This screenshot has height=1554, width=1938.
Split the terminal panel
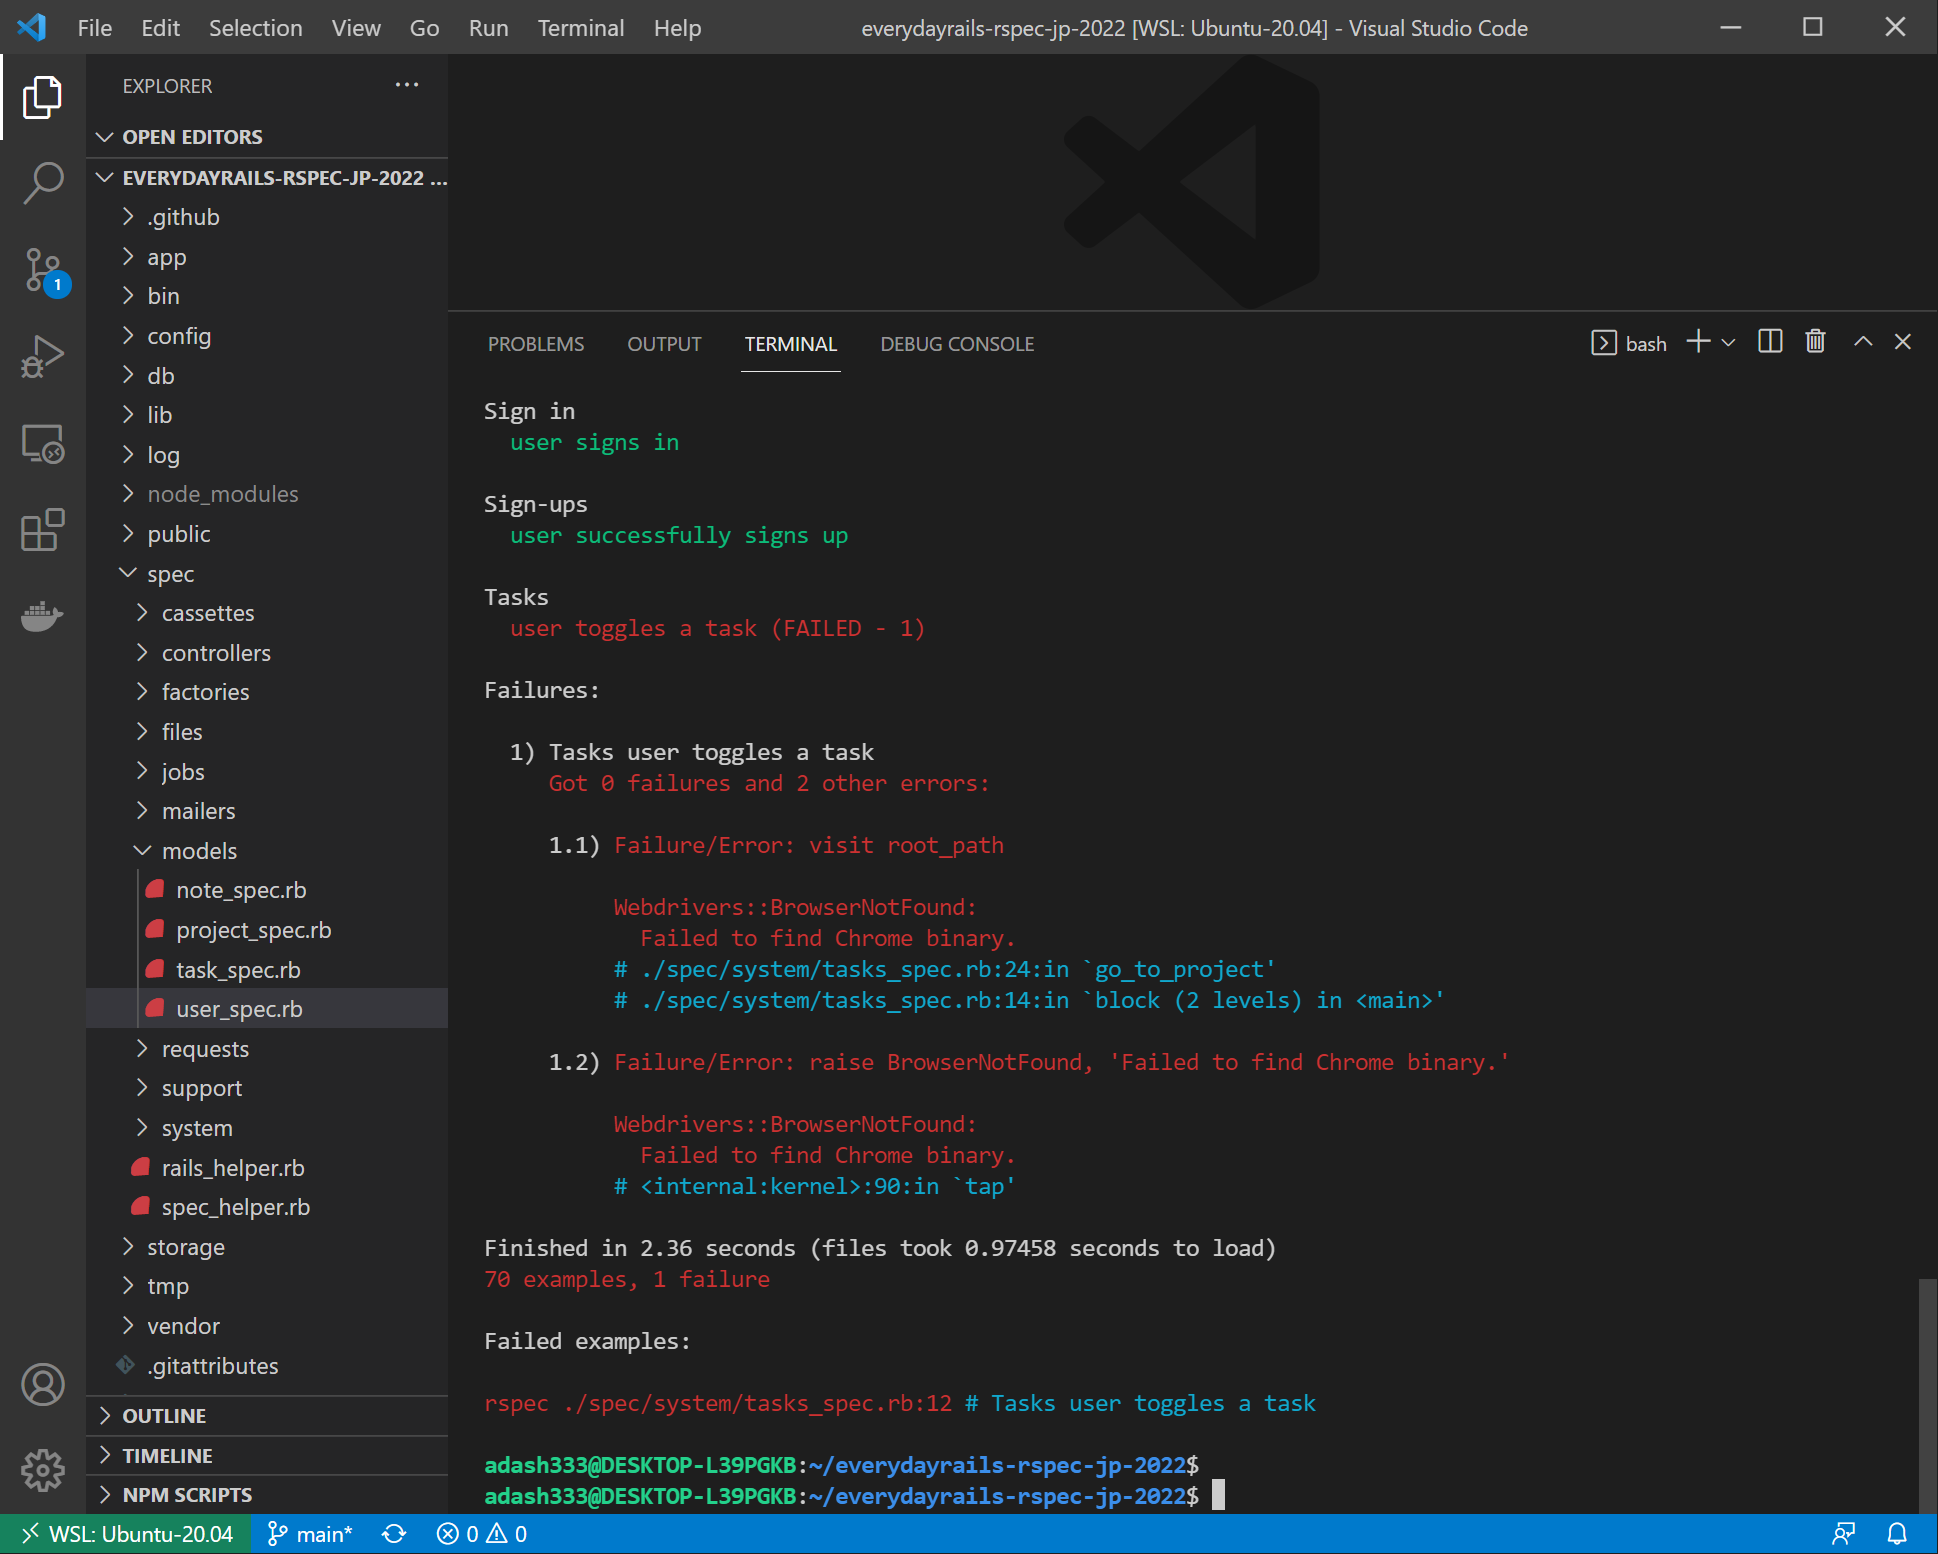[1770, 342]
